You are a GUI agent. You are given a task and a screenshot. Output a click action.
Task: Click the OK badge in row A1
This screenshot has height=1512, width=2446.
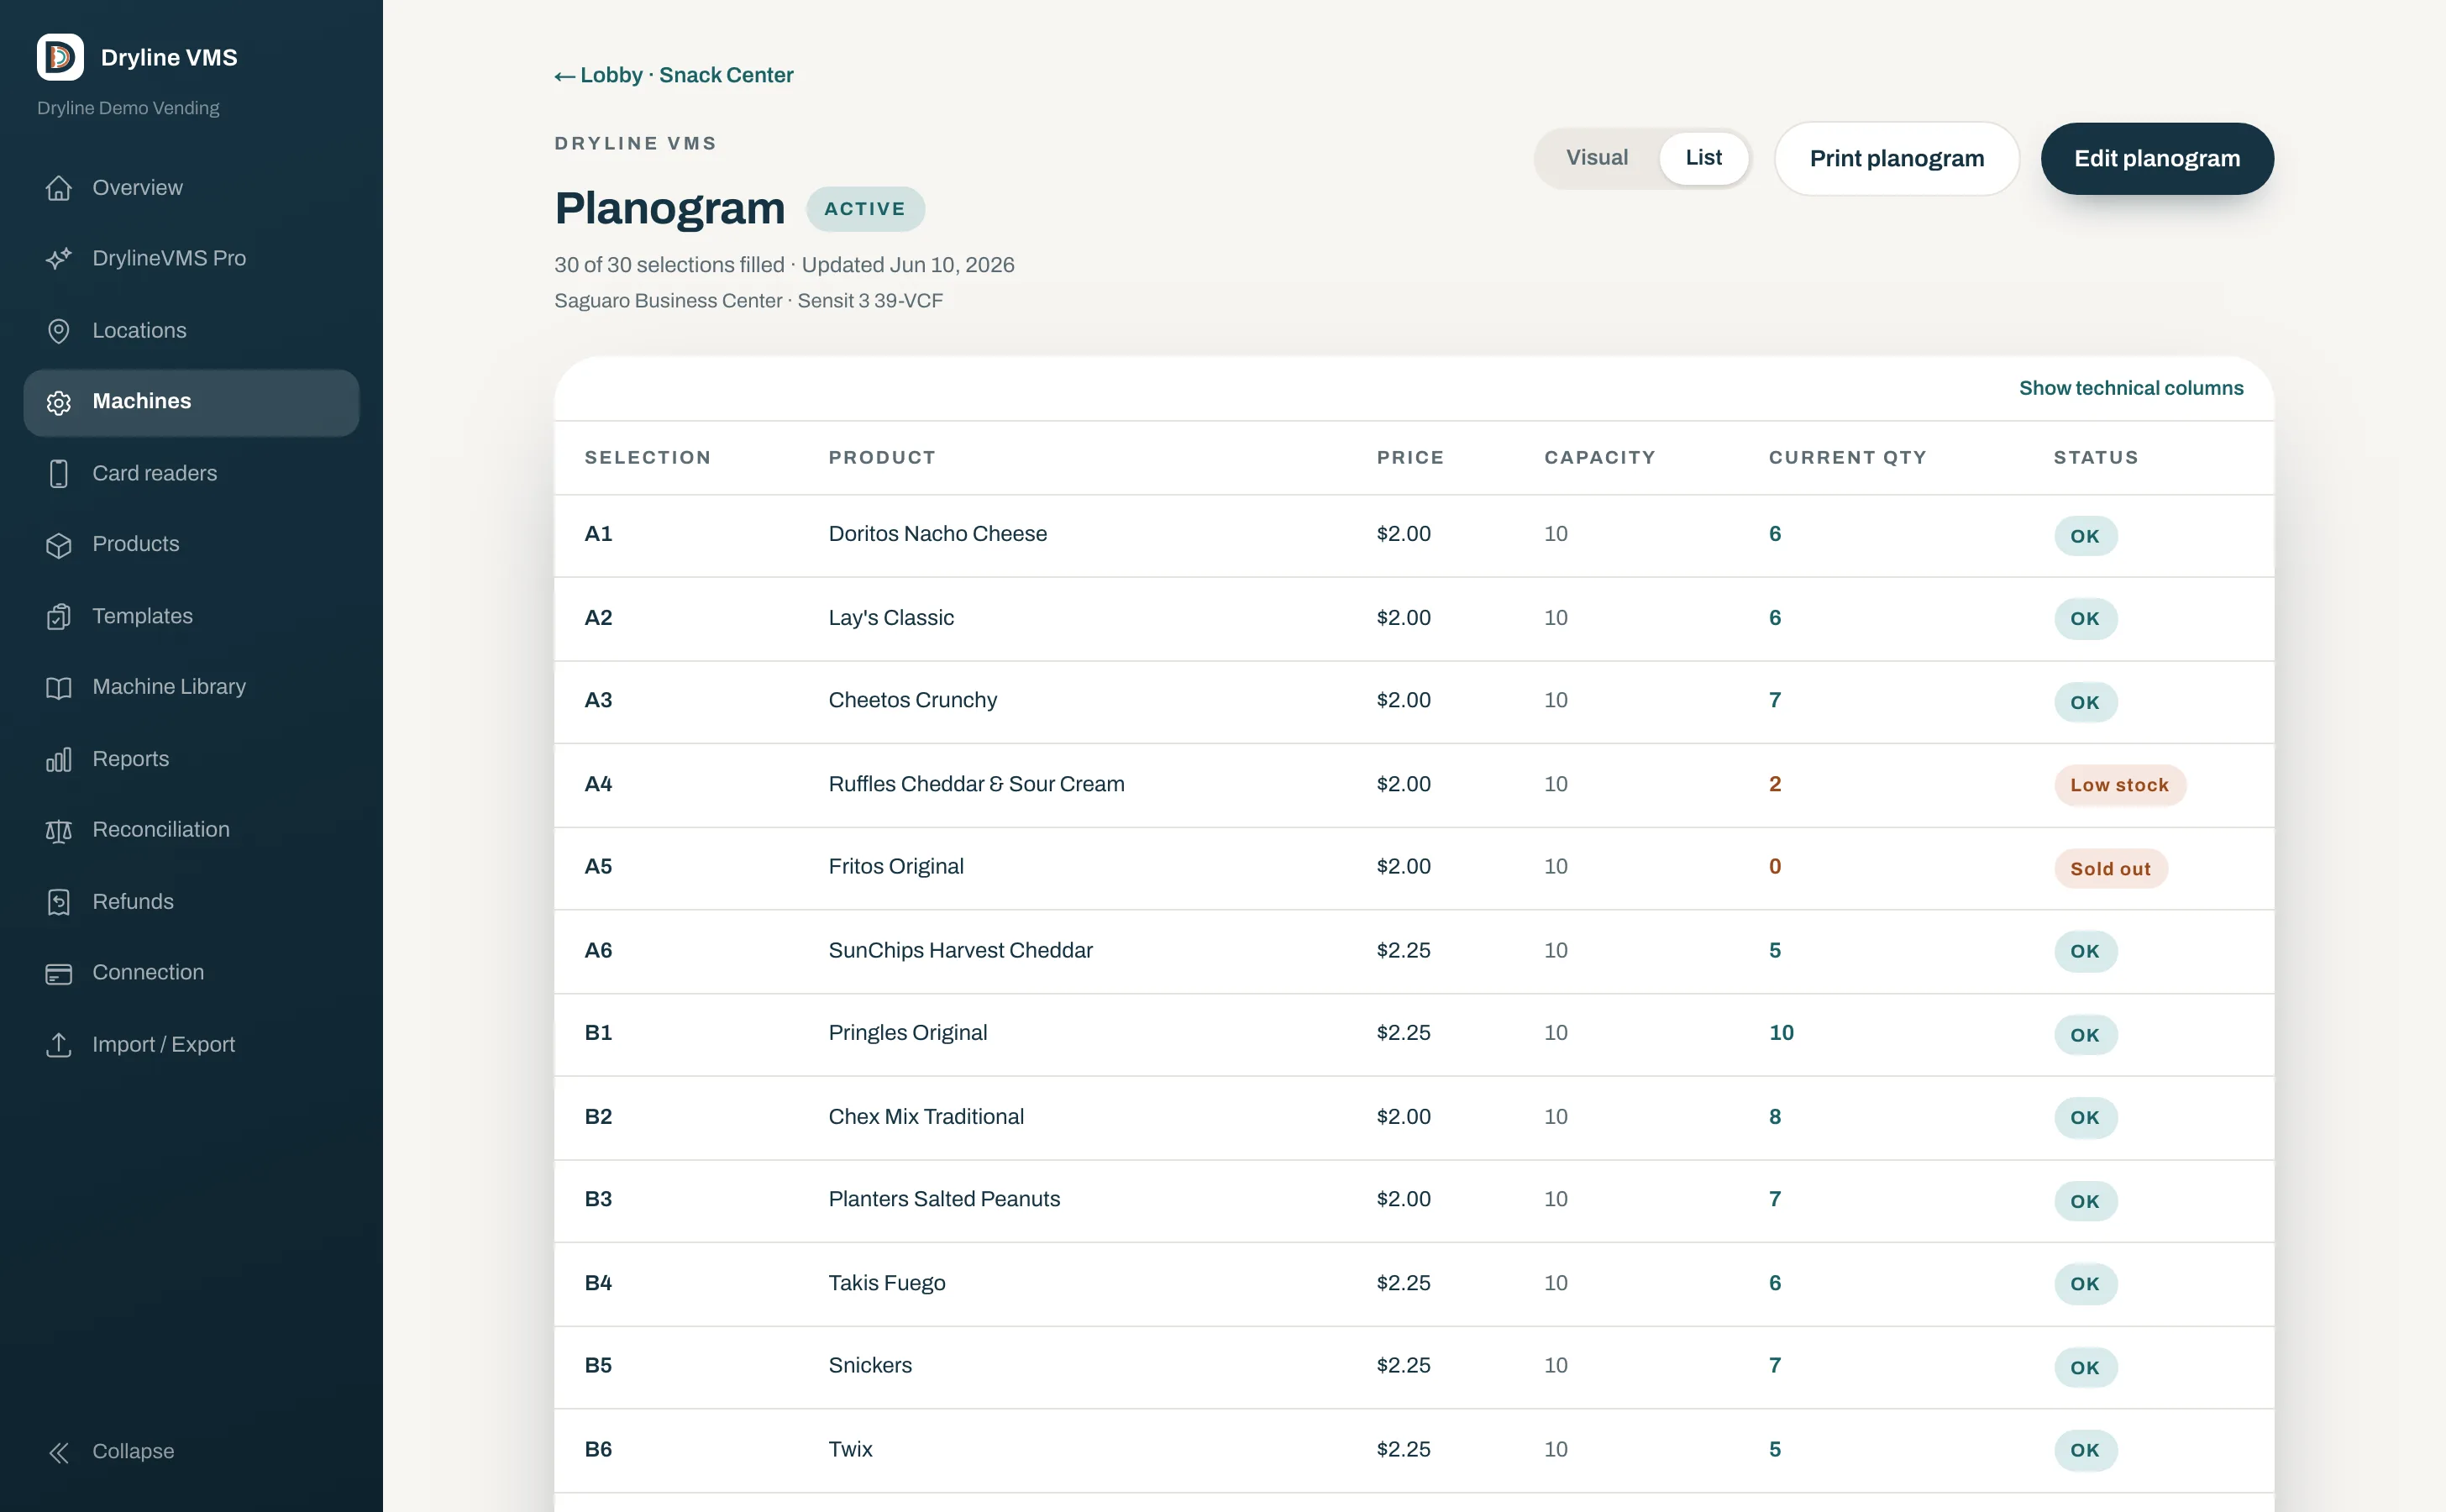click(2085, 537)
